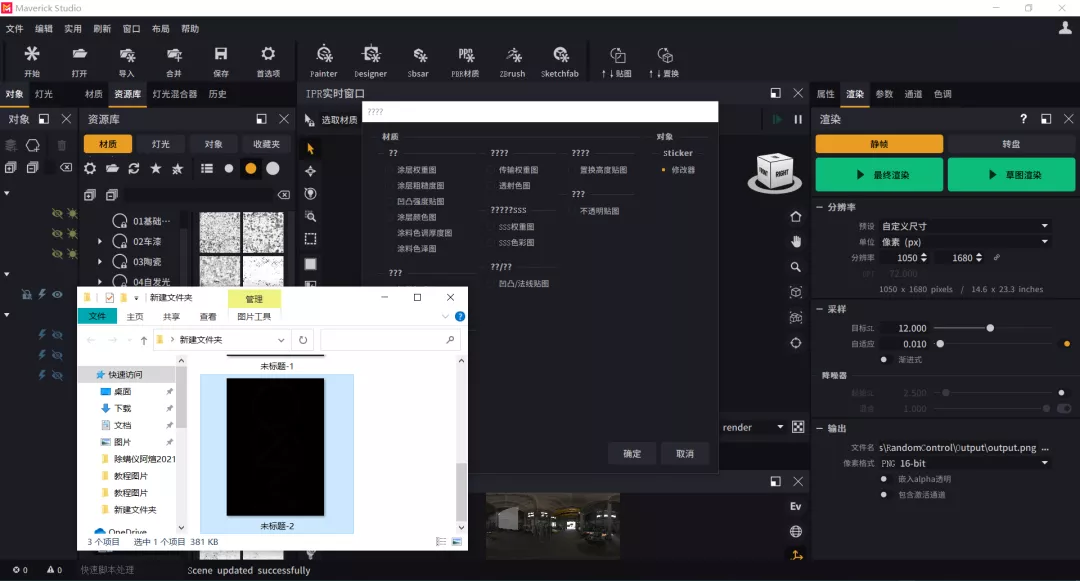Save the scene with the 保存 icon

(x=220, y=54)
